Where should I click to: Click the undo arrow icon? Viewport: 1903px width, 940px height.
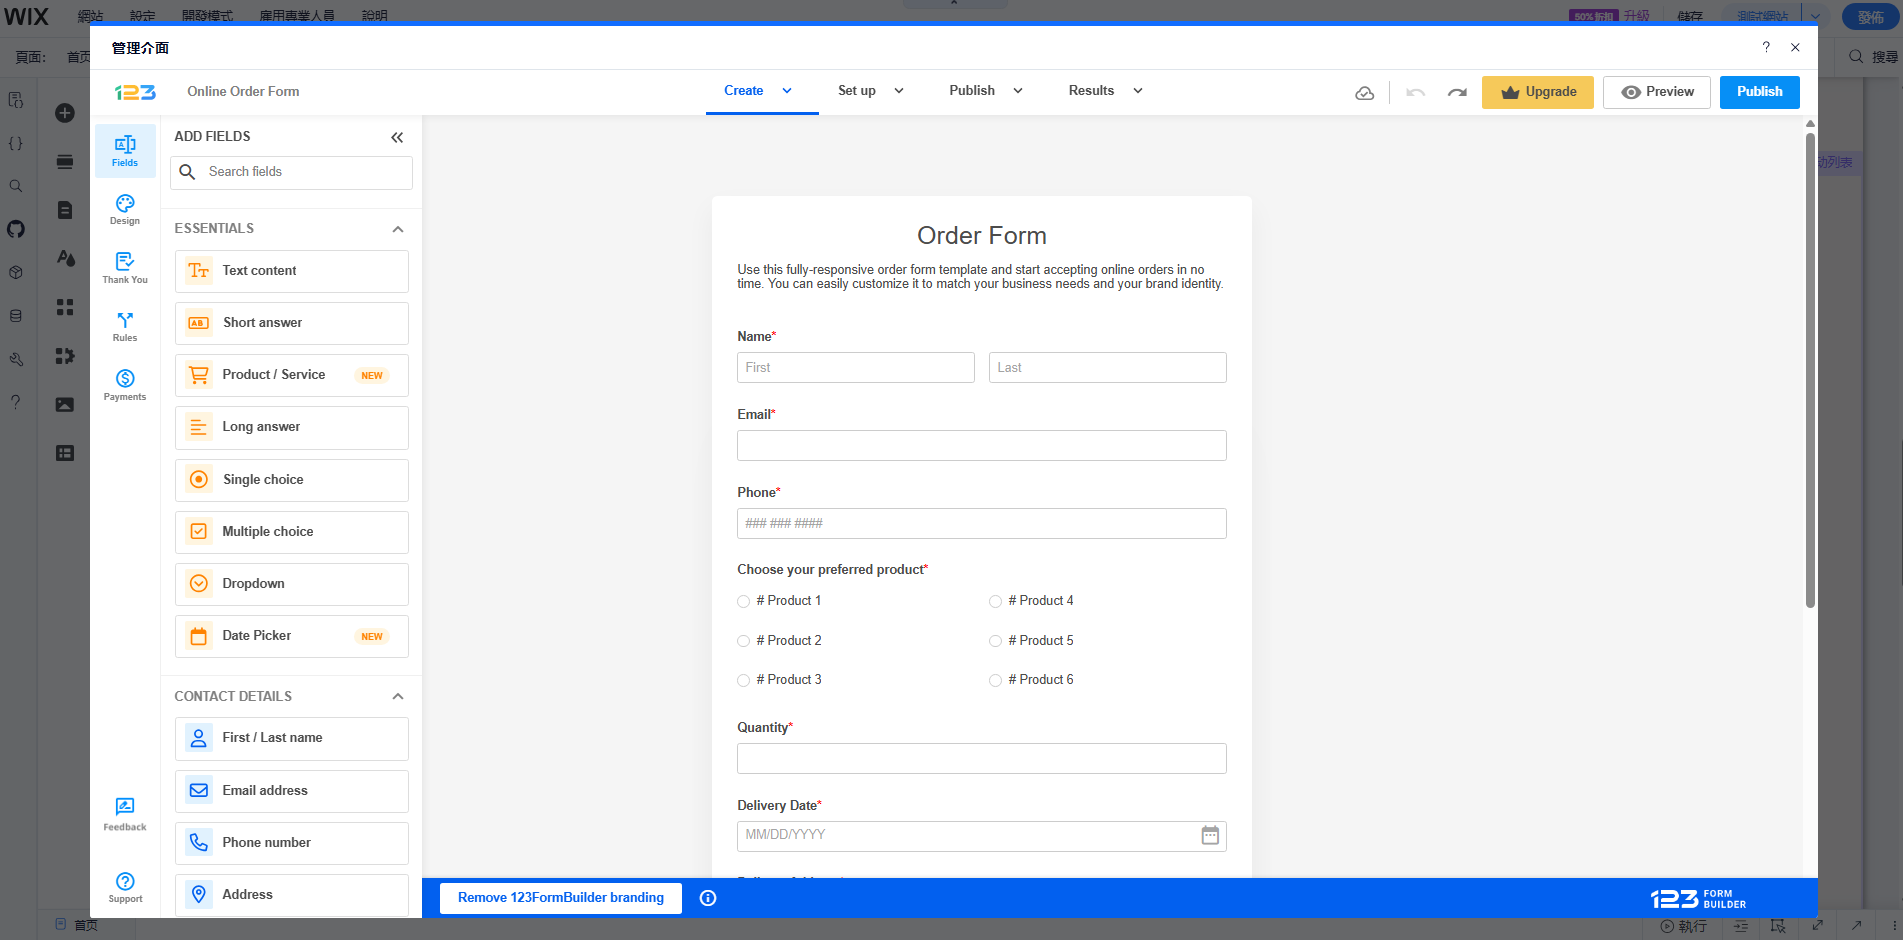[x=1415, y=92]
